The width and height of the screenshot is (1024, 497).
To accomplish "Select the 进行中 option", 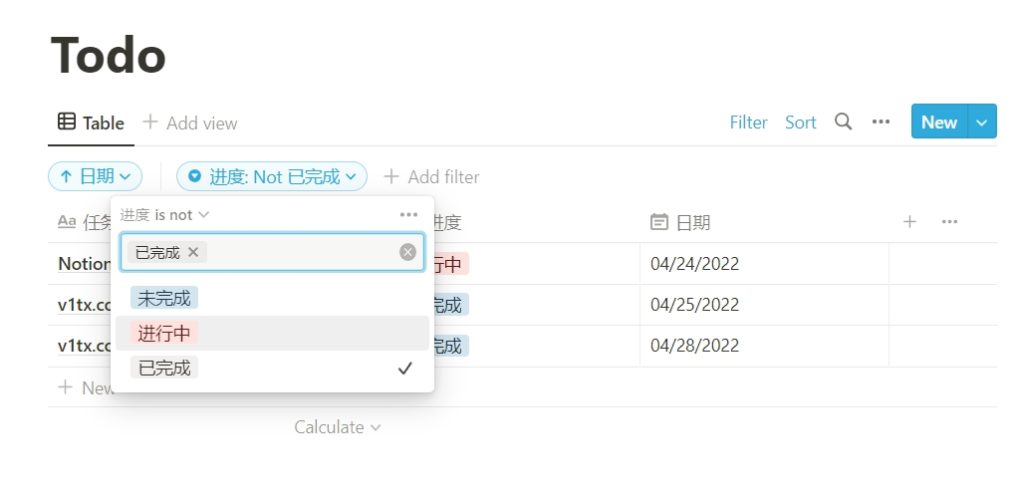I will coord(273,333).
